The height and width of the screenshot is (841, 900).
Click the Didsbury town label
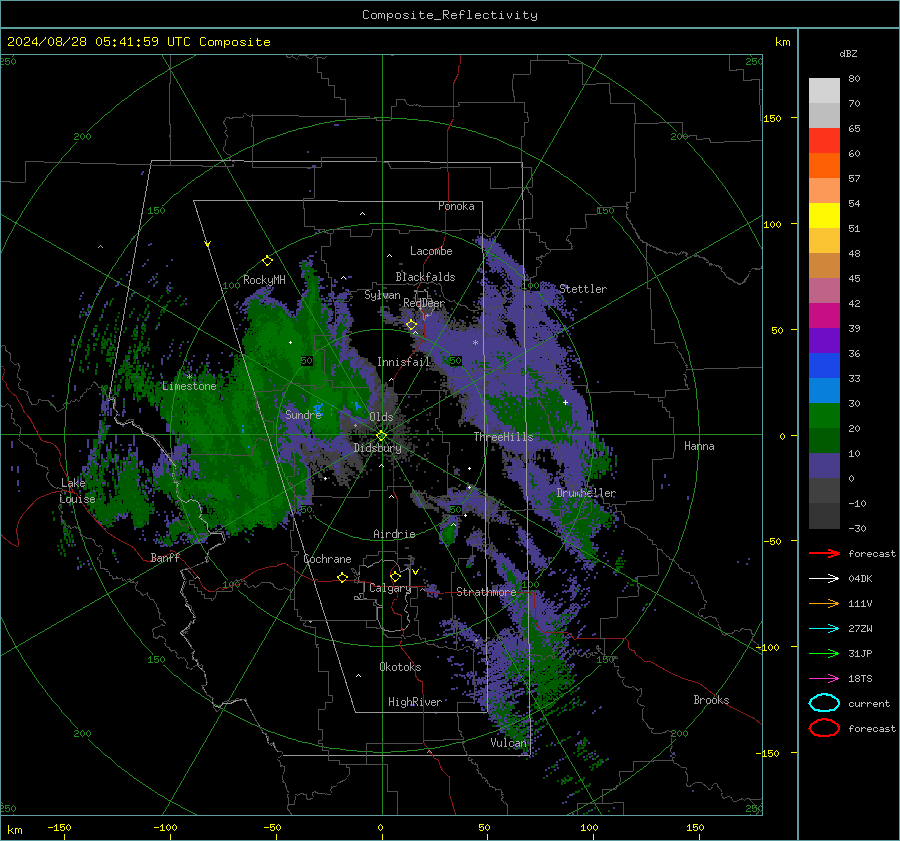pyautogui.click(x=378, y=448)
